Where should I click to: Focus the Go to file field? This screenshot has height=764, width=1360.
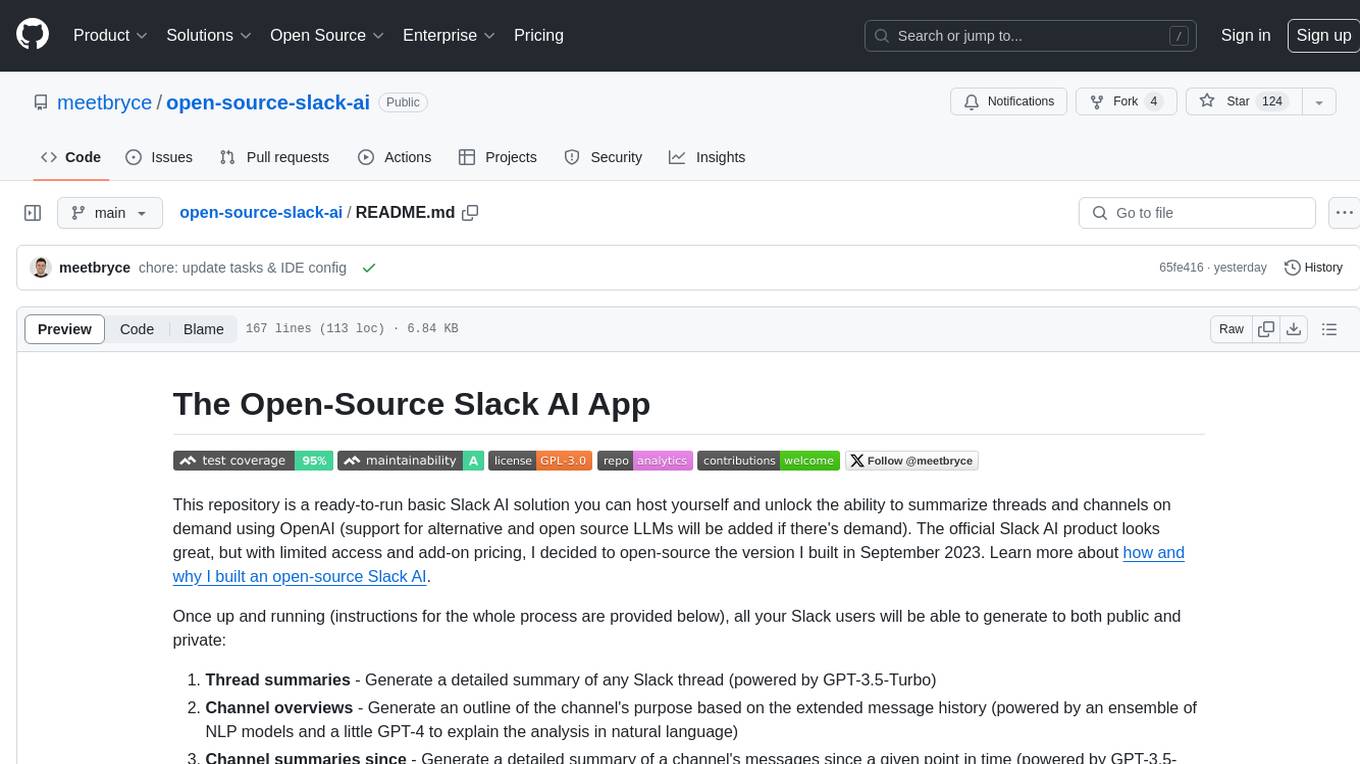tap(1197, 213)
